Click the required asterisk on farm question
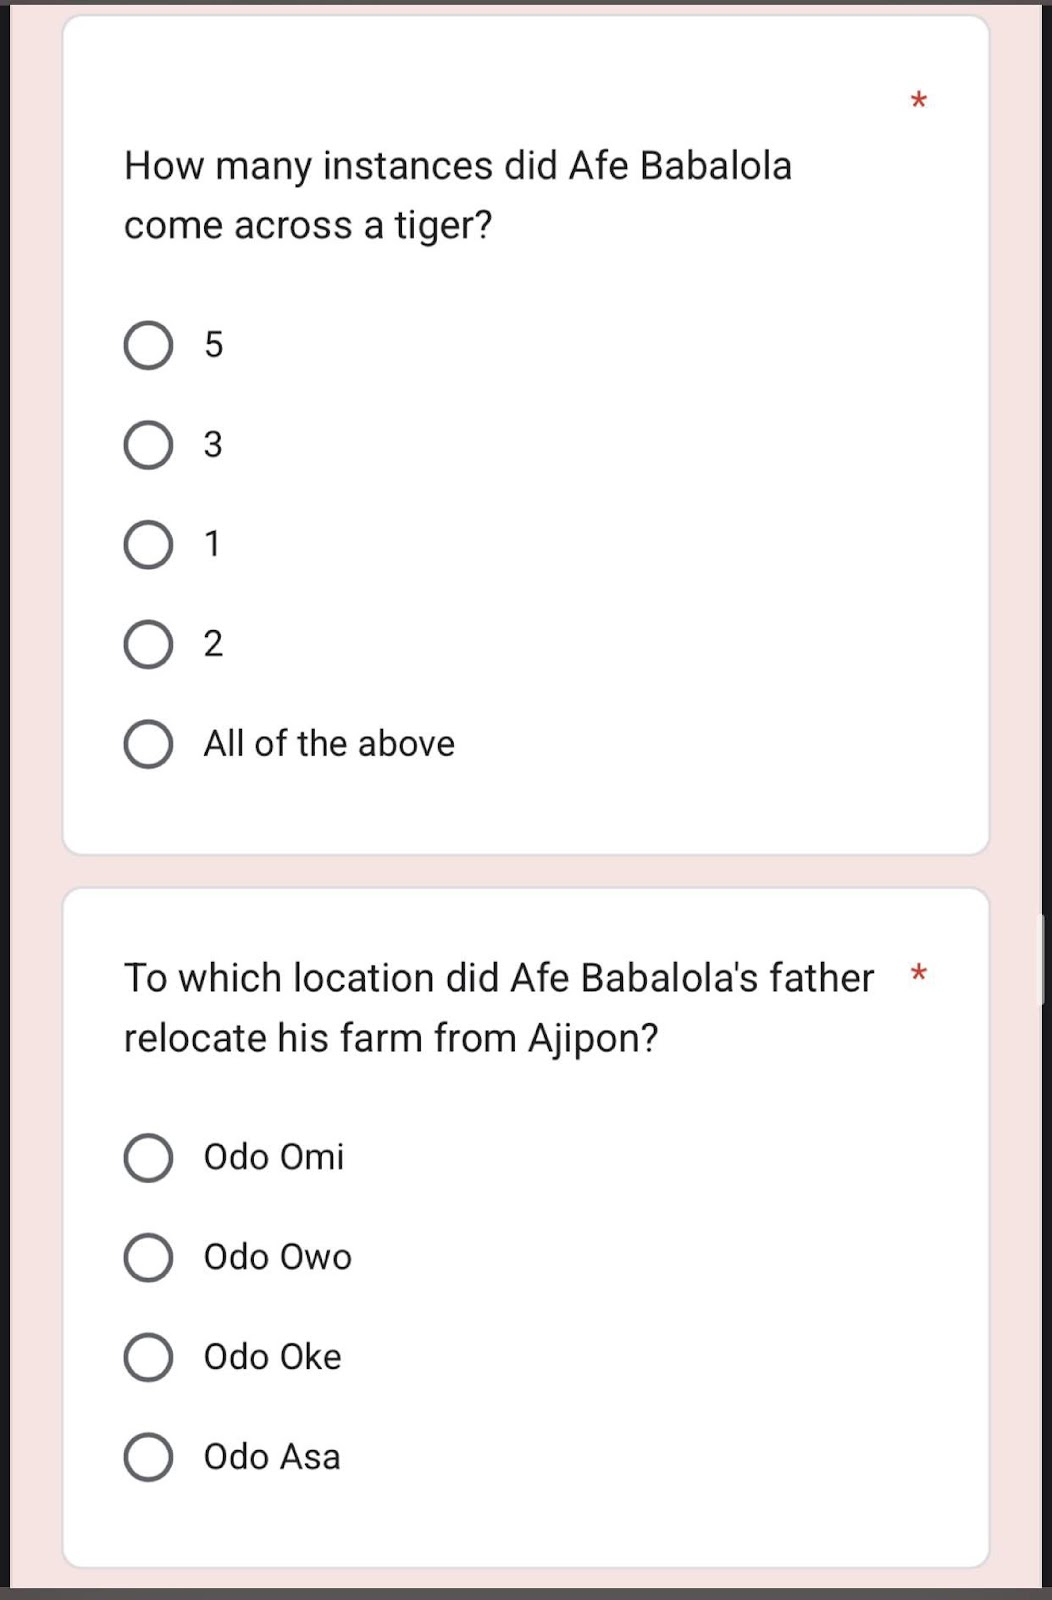This screenshot has height=1600, width=1052. [x=919, y=973]
